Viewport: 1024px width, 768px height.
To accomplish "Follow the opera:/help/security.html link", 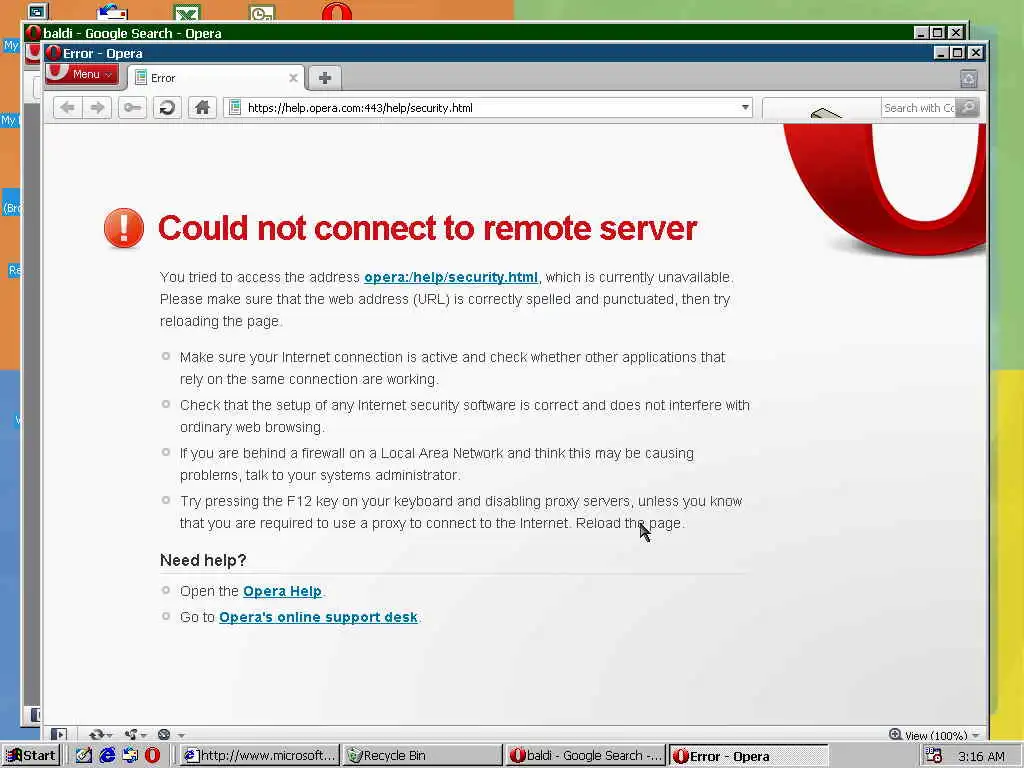I will pyautogui.click(x=451, y=277).
